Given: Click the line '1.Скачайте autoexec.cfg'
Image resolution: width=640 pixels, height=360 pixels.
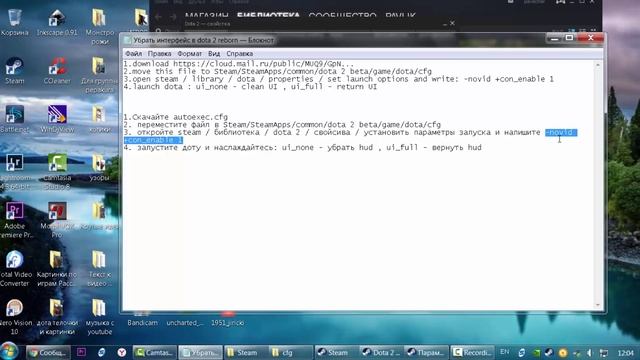Looking at the screenshot, I should point(176,117).
